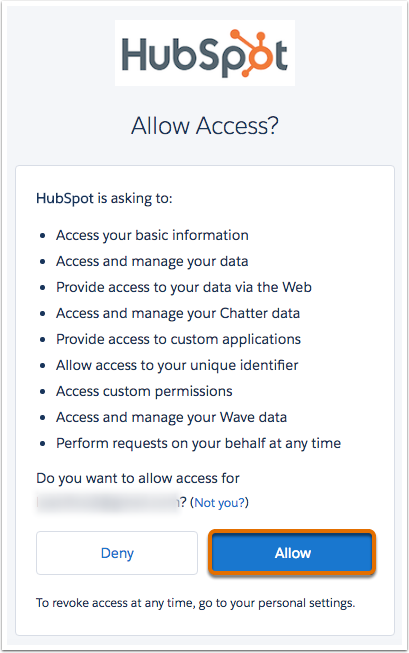Click the Deny button
Screen dimensions: 409x653
point(117,553)
